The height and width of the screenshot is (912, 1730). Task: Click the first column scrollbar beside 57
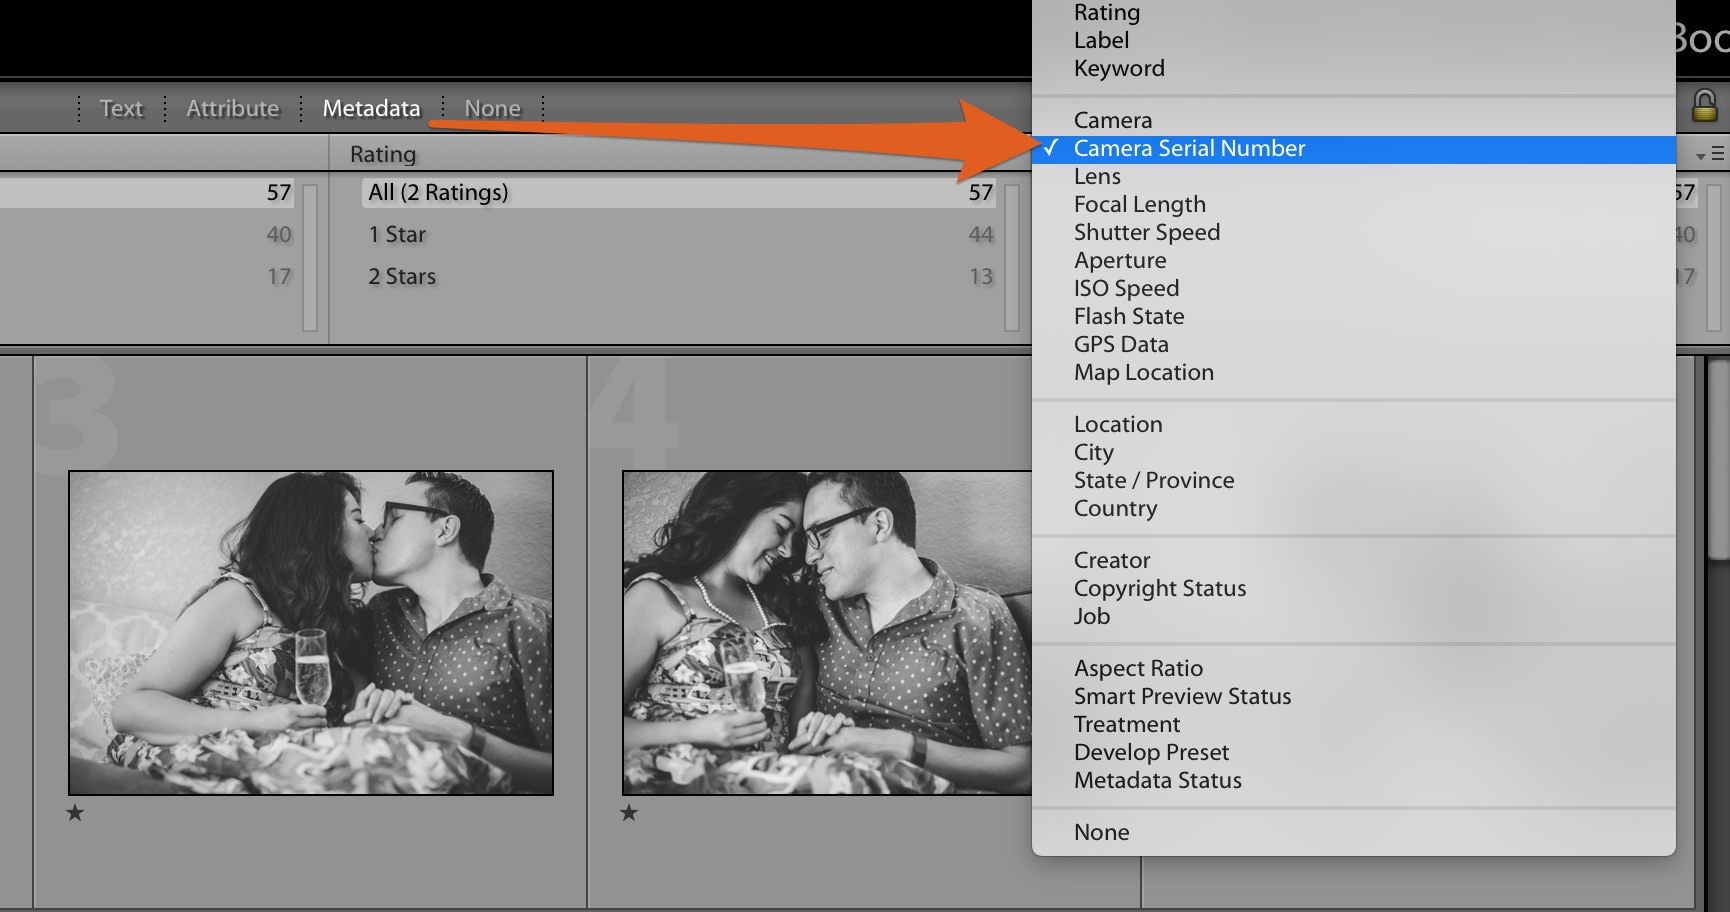[x=310, y=257]
